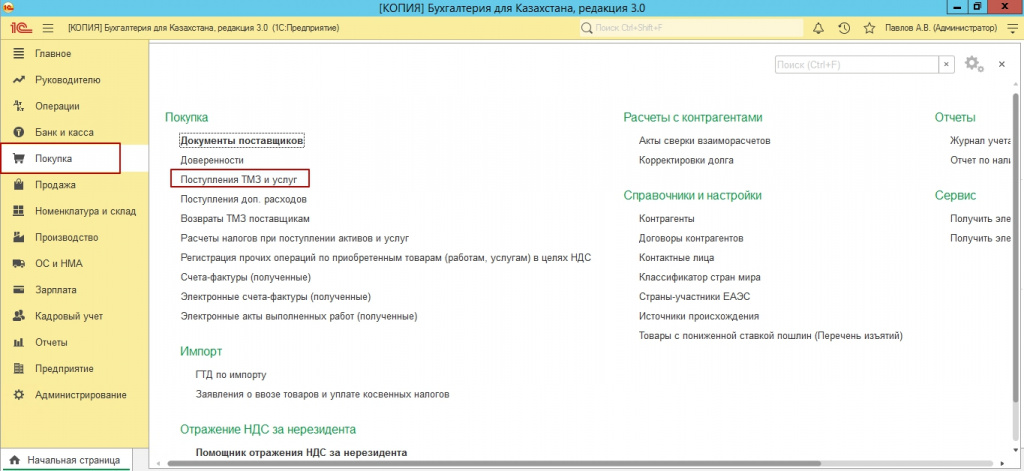Screen dimensions: 1024x471
Task: Click the ОС и НМА truck icon
Action: [x=19, y=264]
